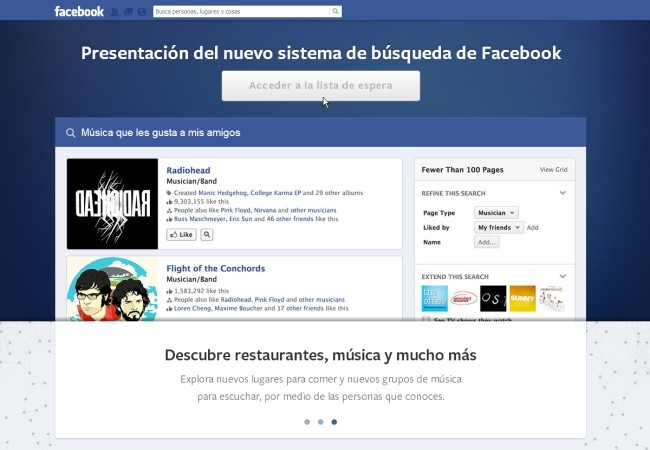
Task: Click 'Maxime Boucher' friend link
Action: [x=238, y=308]
